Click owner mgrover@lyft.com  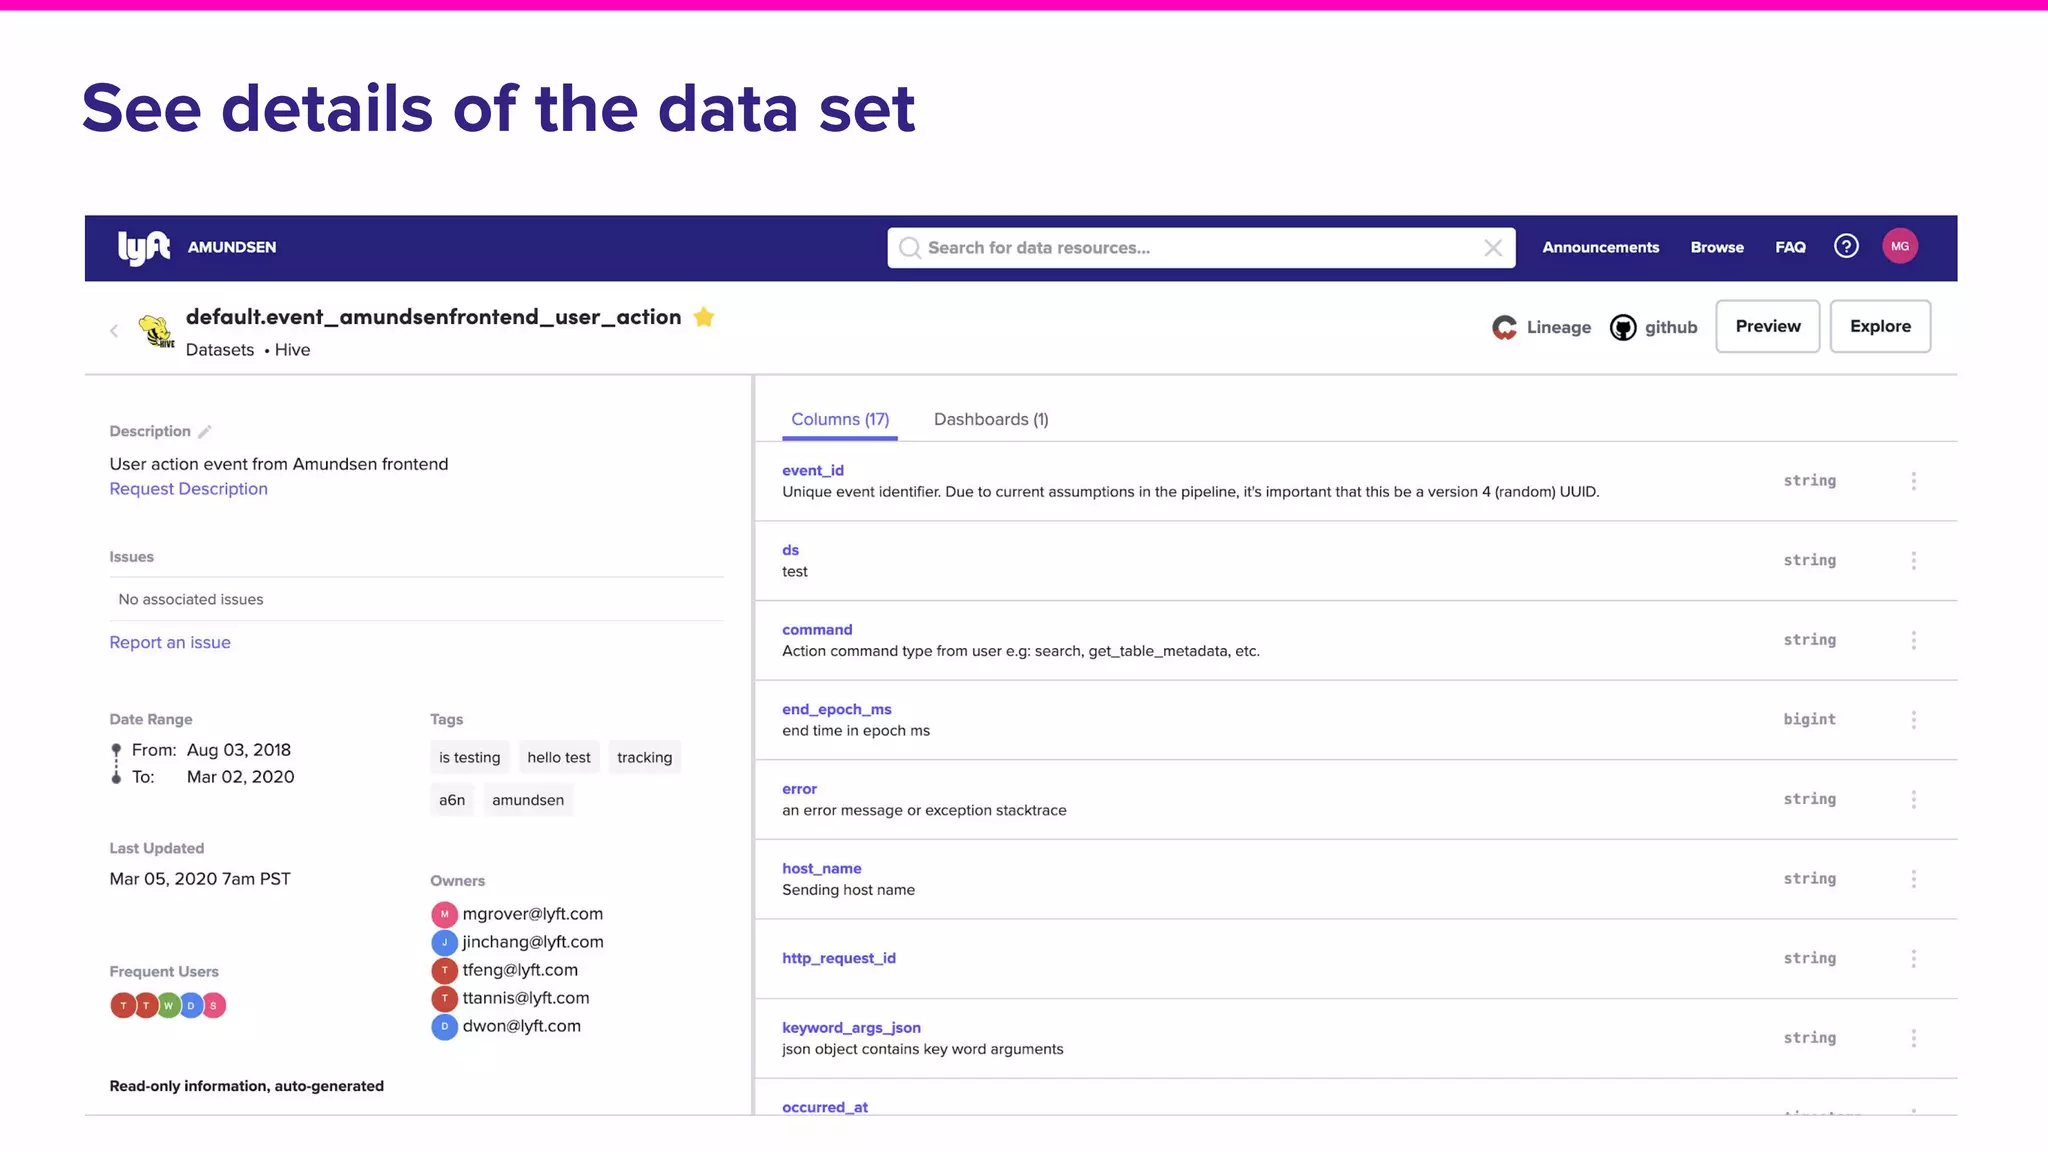click(x=532, y=914)
